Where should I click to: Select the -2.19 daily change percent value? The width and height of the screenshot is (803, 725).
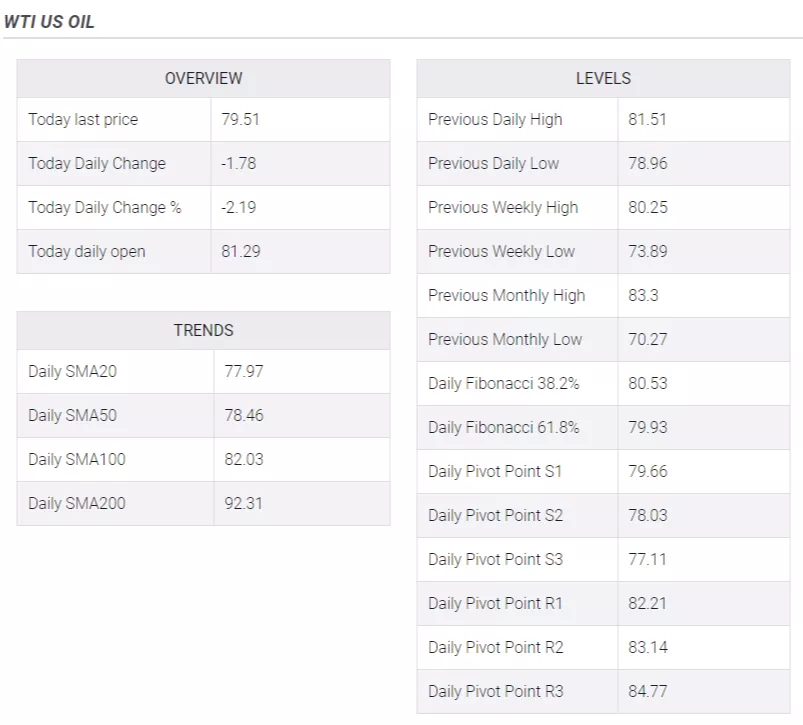click(240, 207)
